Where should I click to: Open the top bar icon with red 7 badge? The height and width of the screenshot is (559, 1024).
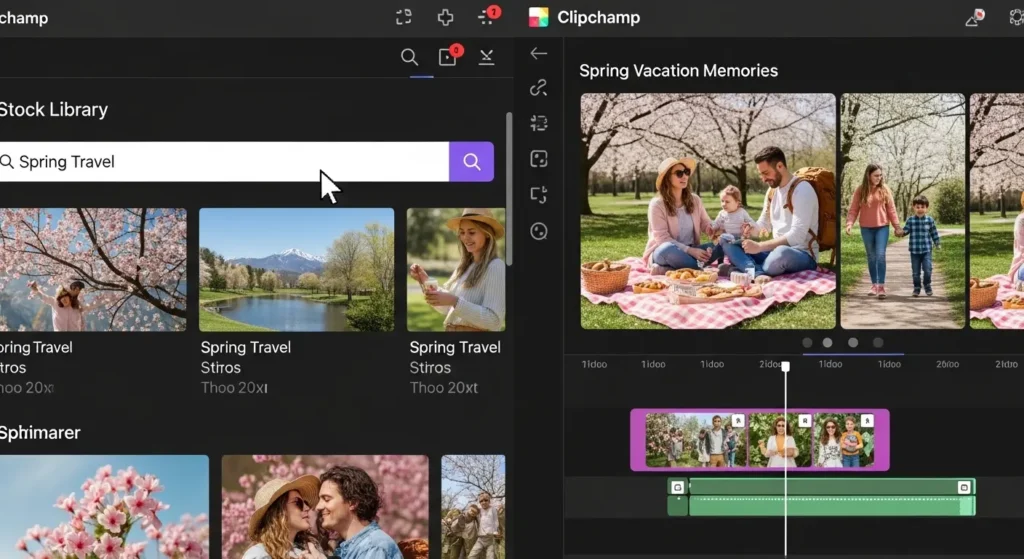point(488,16)
